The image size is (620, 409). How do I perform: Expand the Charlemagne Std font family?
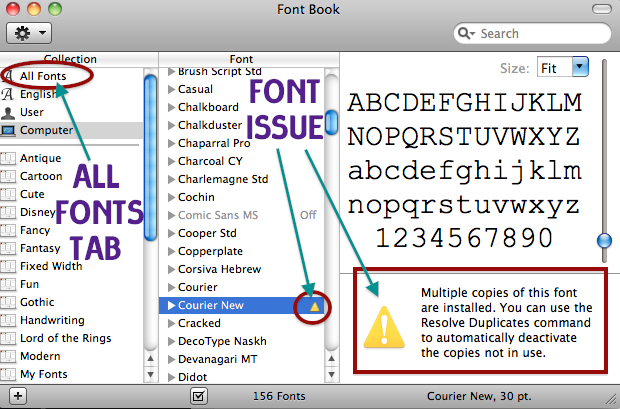[x=171, y=179]
